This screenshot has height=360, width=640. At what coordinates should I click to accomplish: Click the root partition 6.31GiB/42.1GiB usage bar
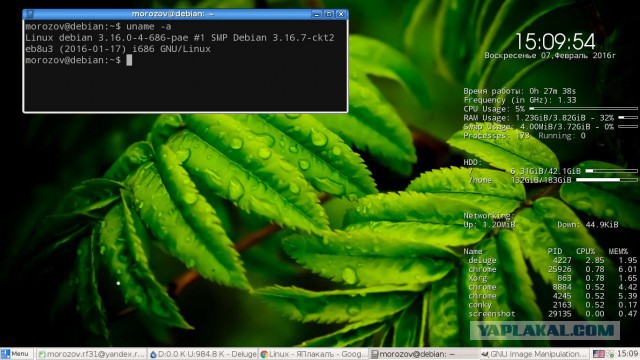[x=612, y=171]
